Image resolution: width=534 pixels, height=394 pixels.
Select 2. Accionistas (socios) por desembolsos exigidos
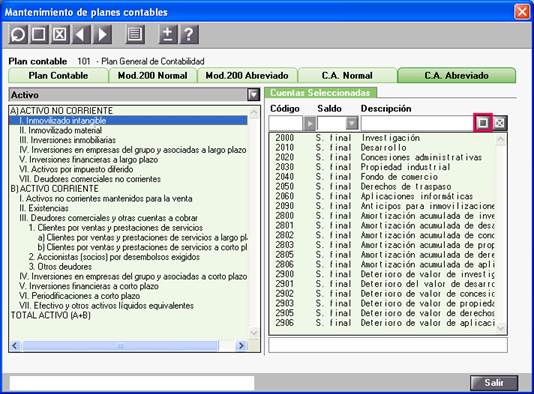[114, 257]
